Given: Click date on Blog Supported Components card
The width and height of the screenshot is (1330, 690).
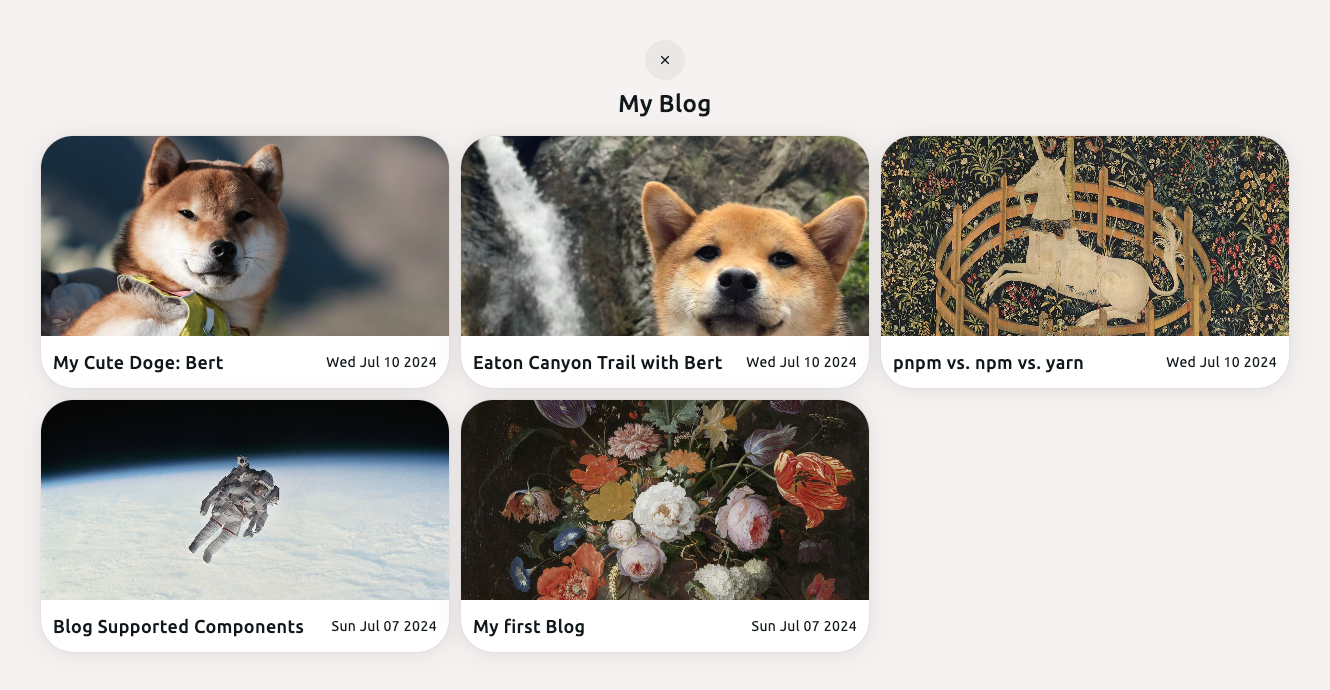Looking at the screenshot, I should coord(384,626).
